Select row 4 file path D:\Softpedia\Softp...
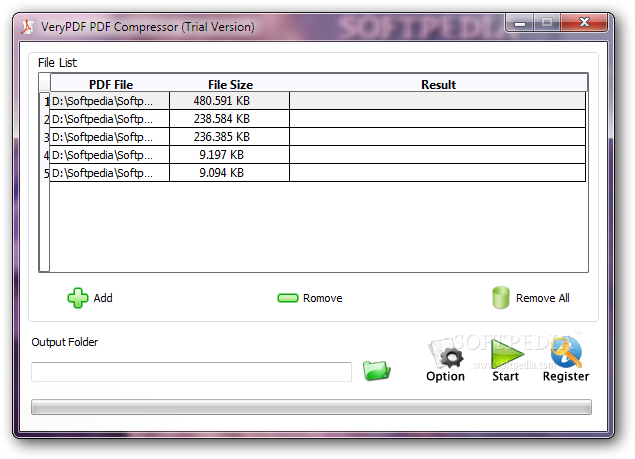The width and height of the screenshot is (635, 459). [x=109, y=155]
